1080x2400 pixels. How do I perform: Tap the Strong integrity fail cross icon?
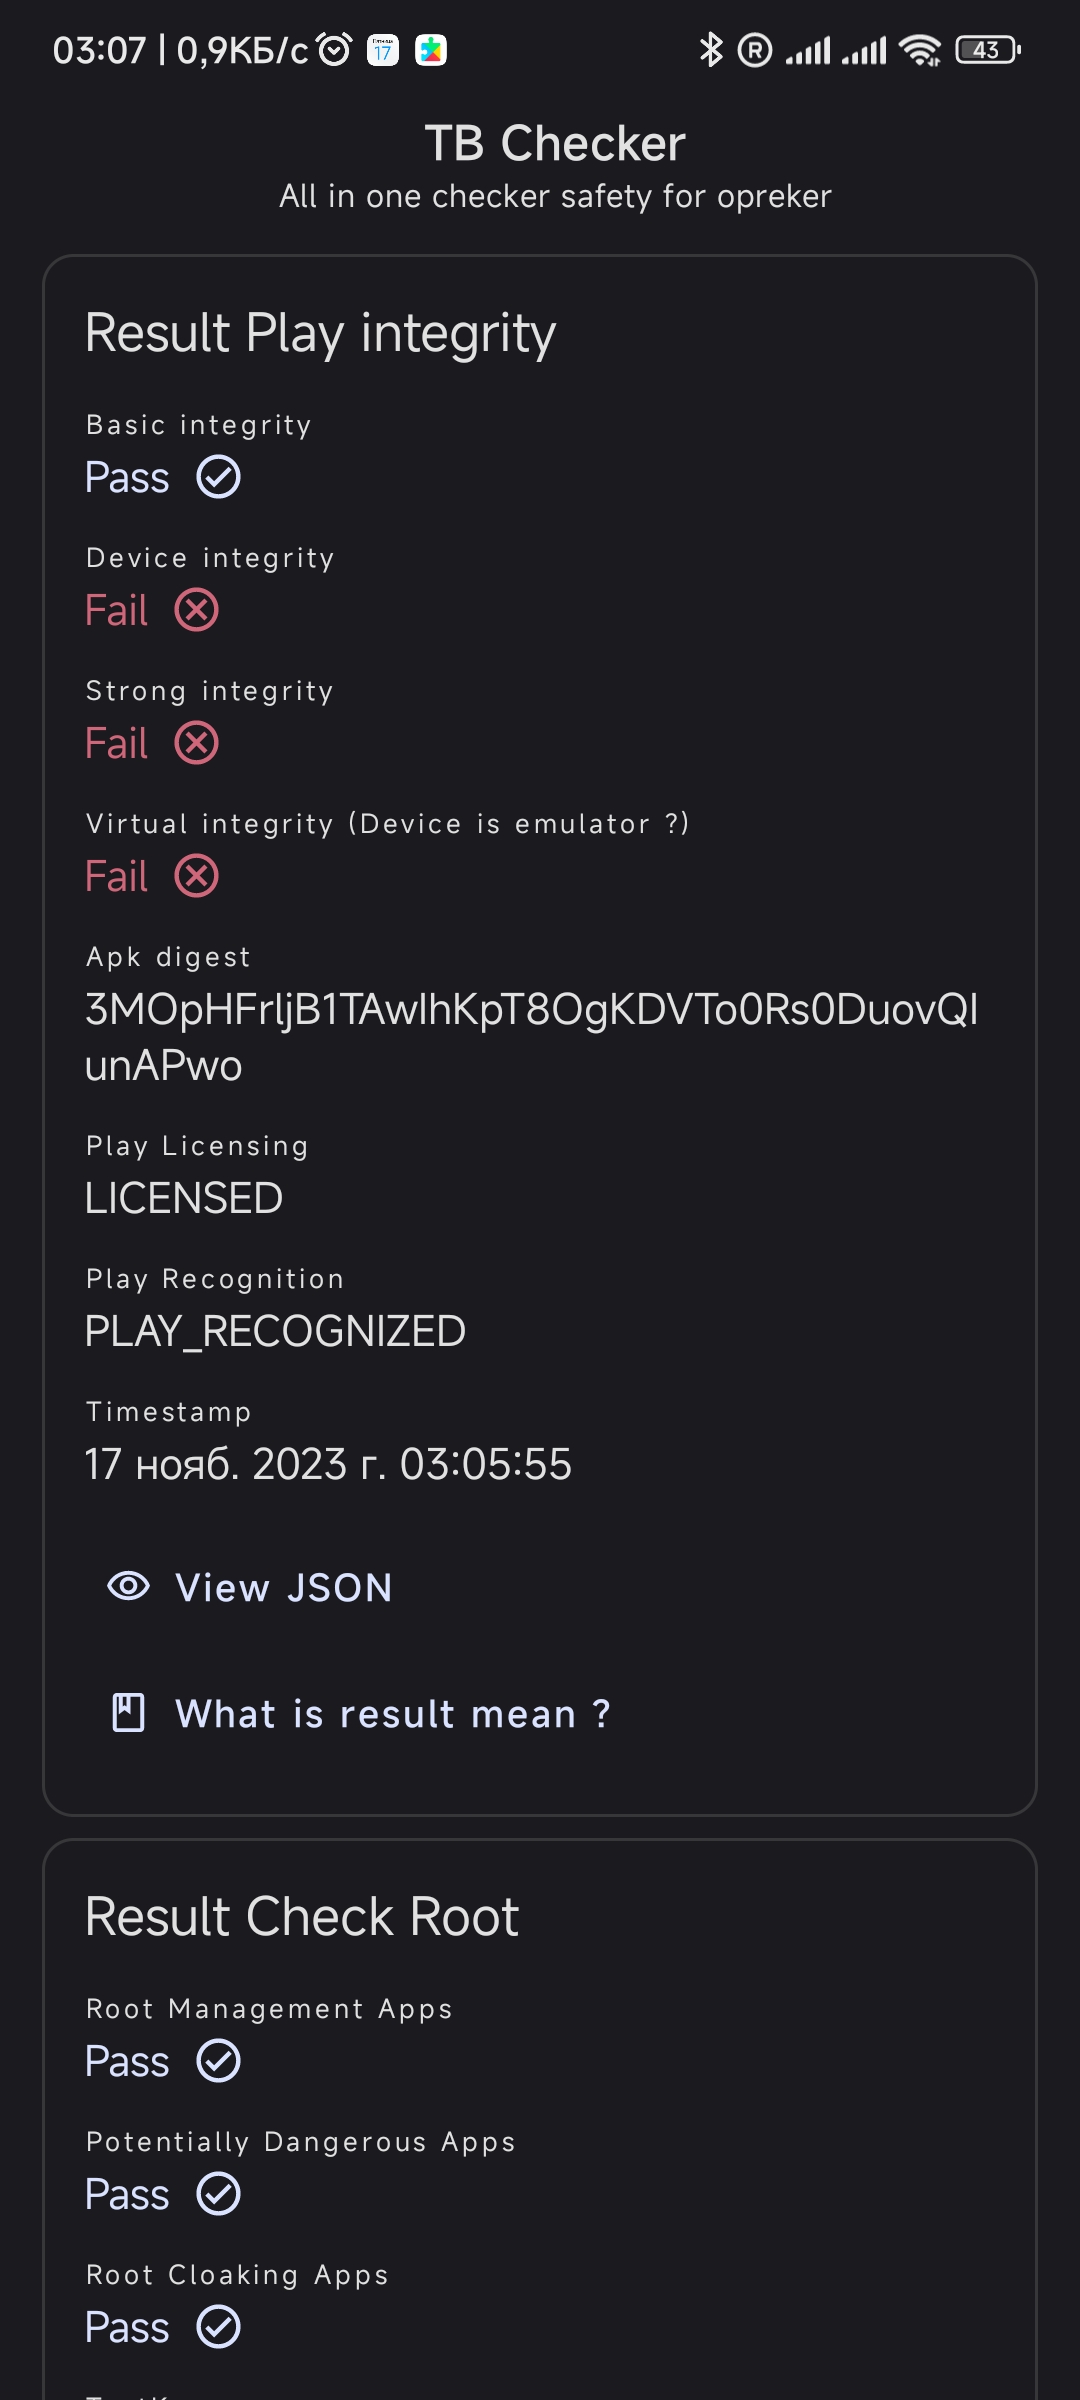(x=197, y=743)
